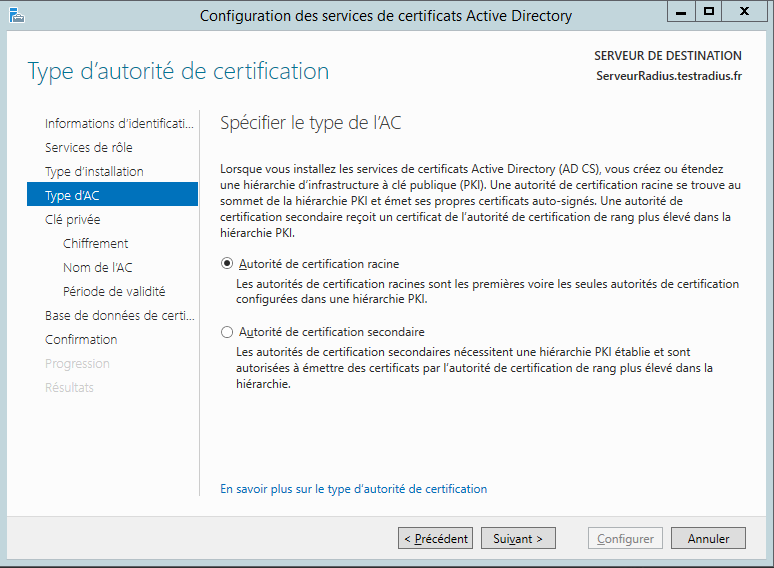Screen dimensions: 774x568
Task: Go to Confirmation step
Action: (x=81, y=339)
